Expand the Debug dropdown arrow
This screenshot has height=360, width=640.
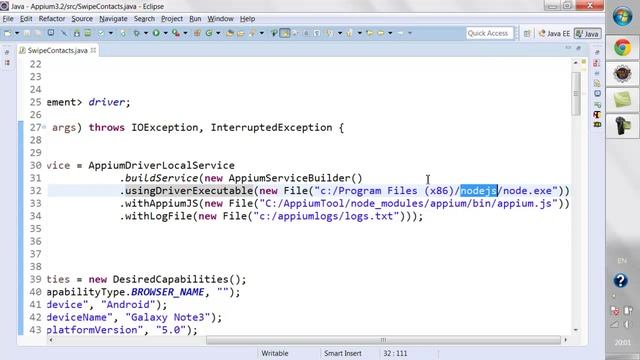145,33
